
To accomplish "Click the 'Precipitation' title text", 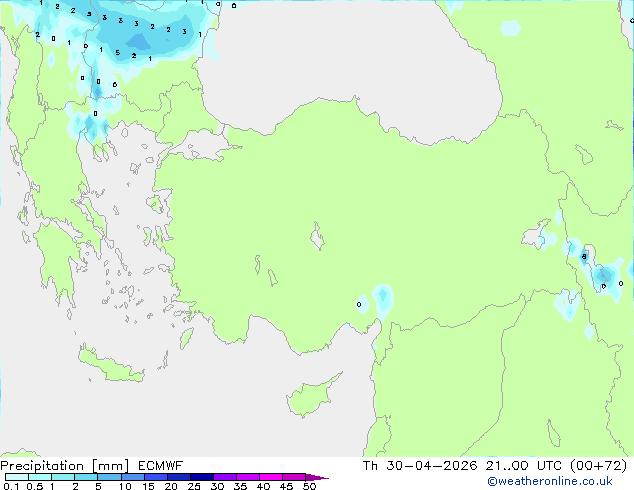I will [x=42, y=466].
